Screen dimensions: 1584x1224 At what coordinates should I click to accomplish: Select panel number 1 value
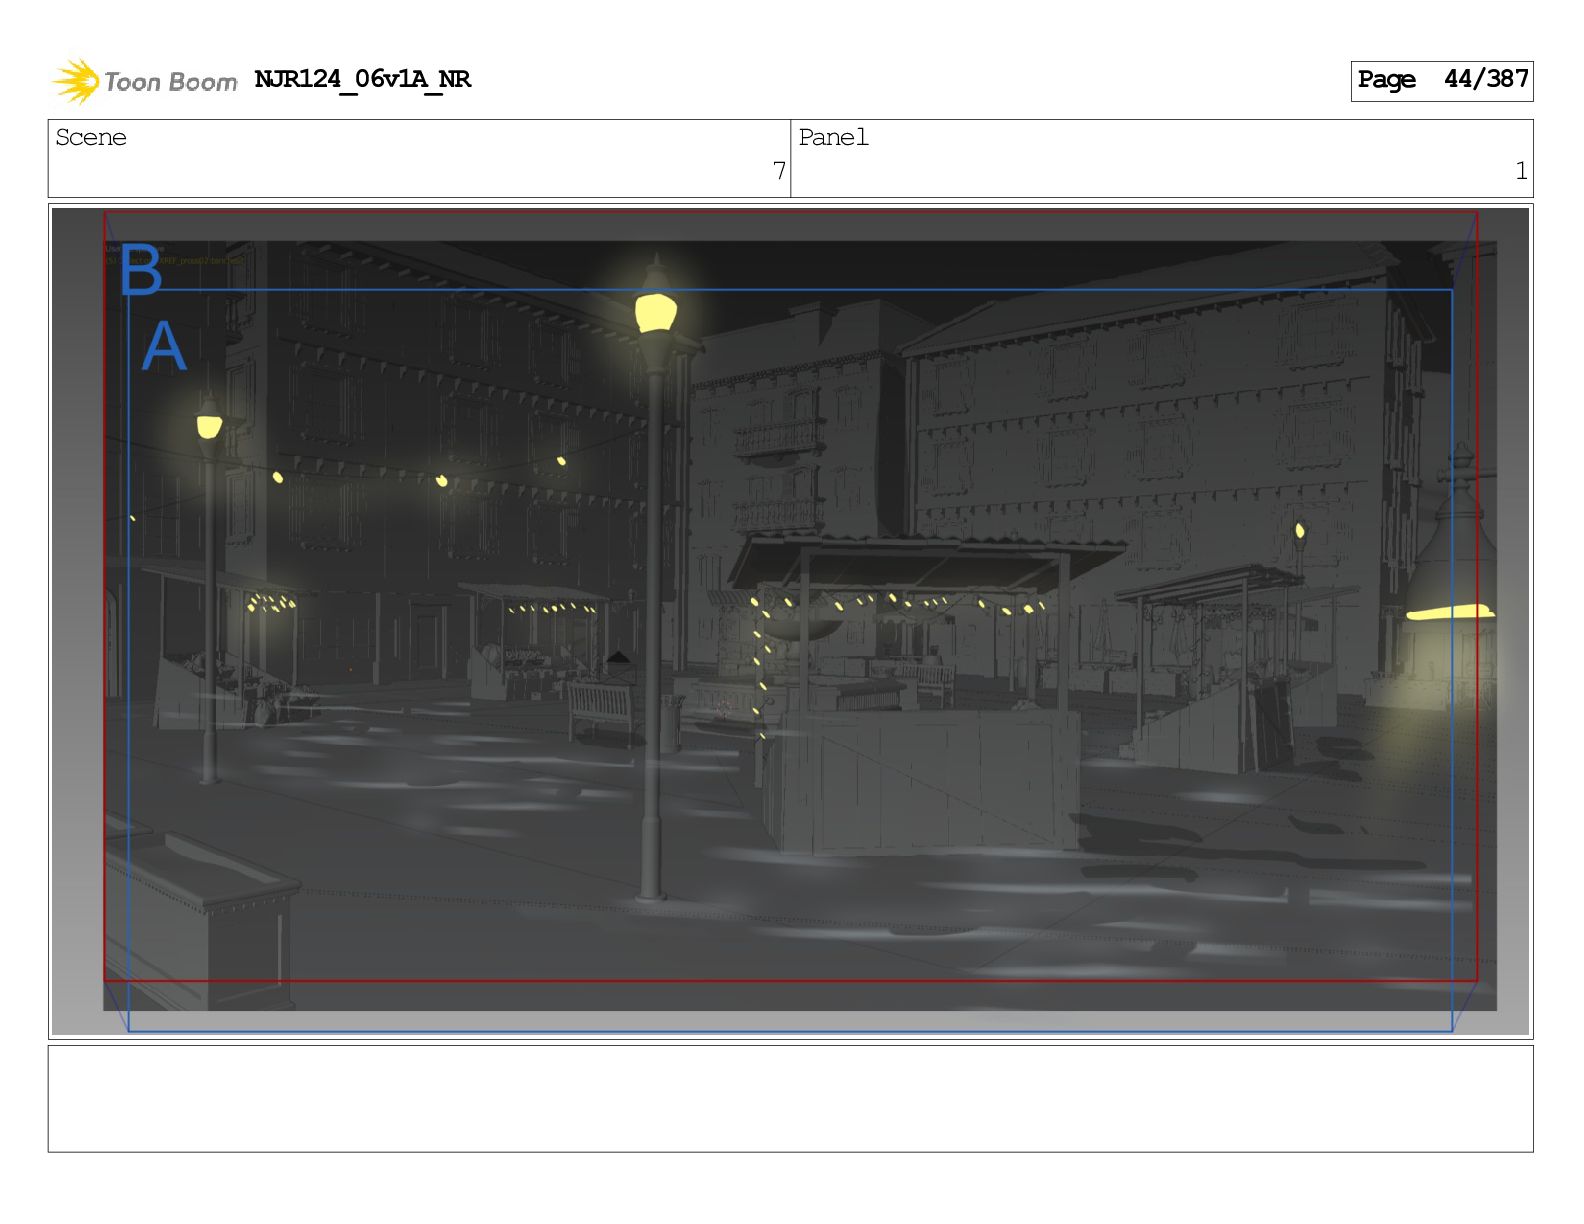(1520, 171)
